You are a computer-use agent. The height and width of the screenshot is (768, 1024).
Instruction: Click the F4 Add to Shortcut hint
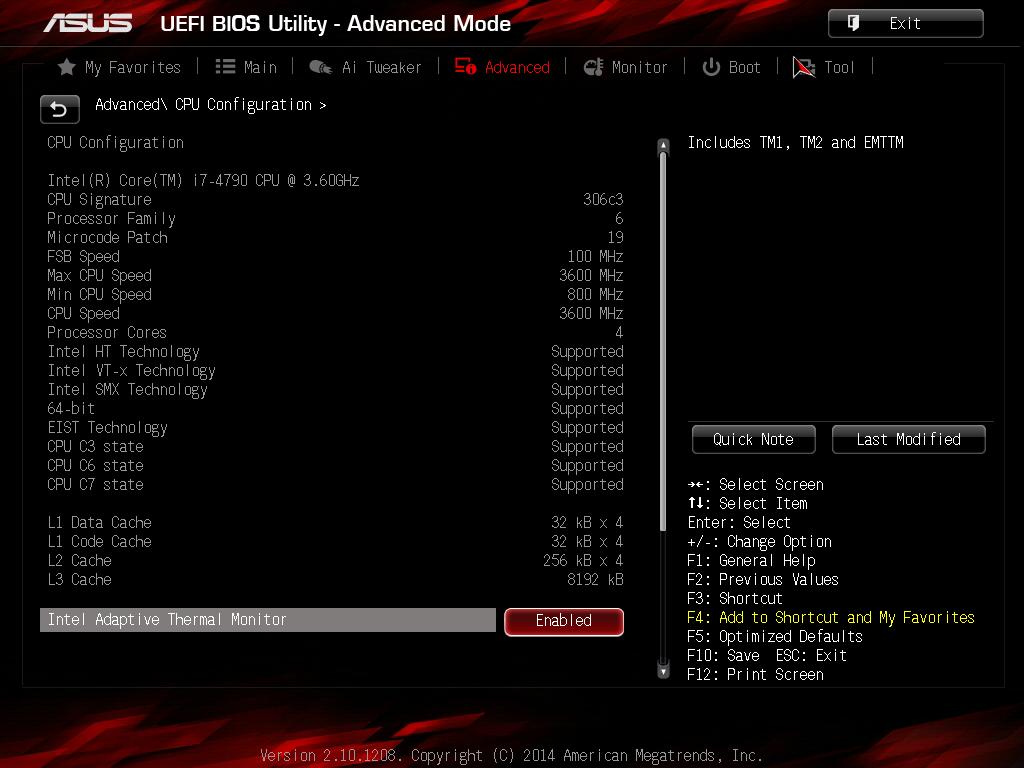[831, 618]
